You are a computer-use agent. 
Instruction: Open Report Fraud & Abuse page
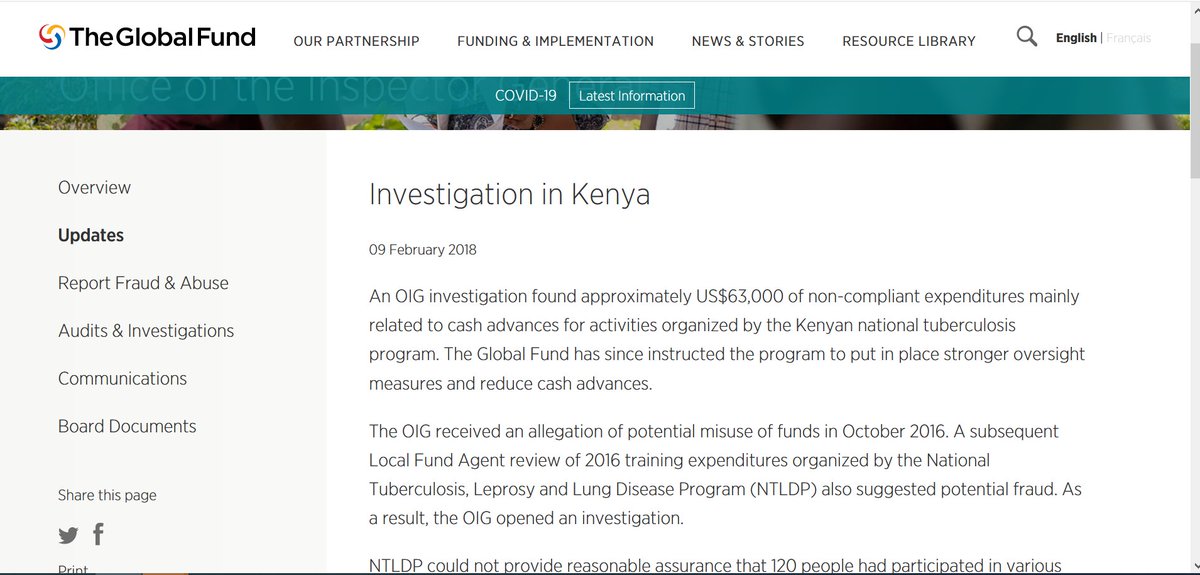[x=143, y=283]
